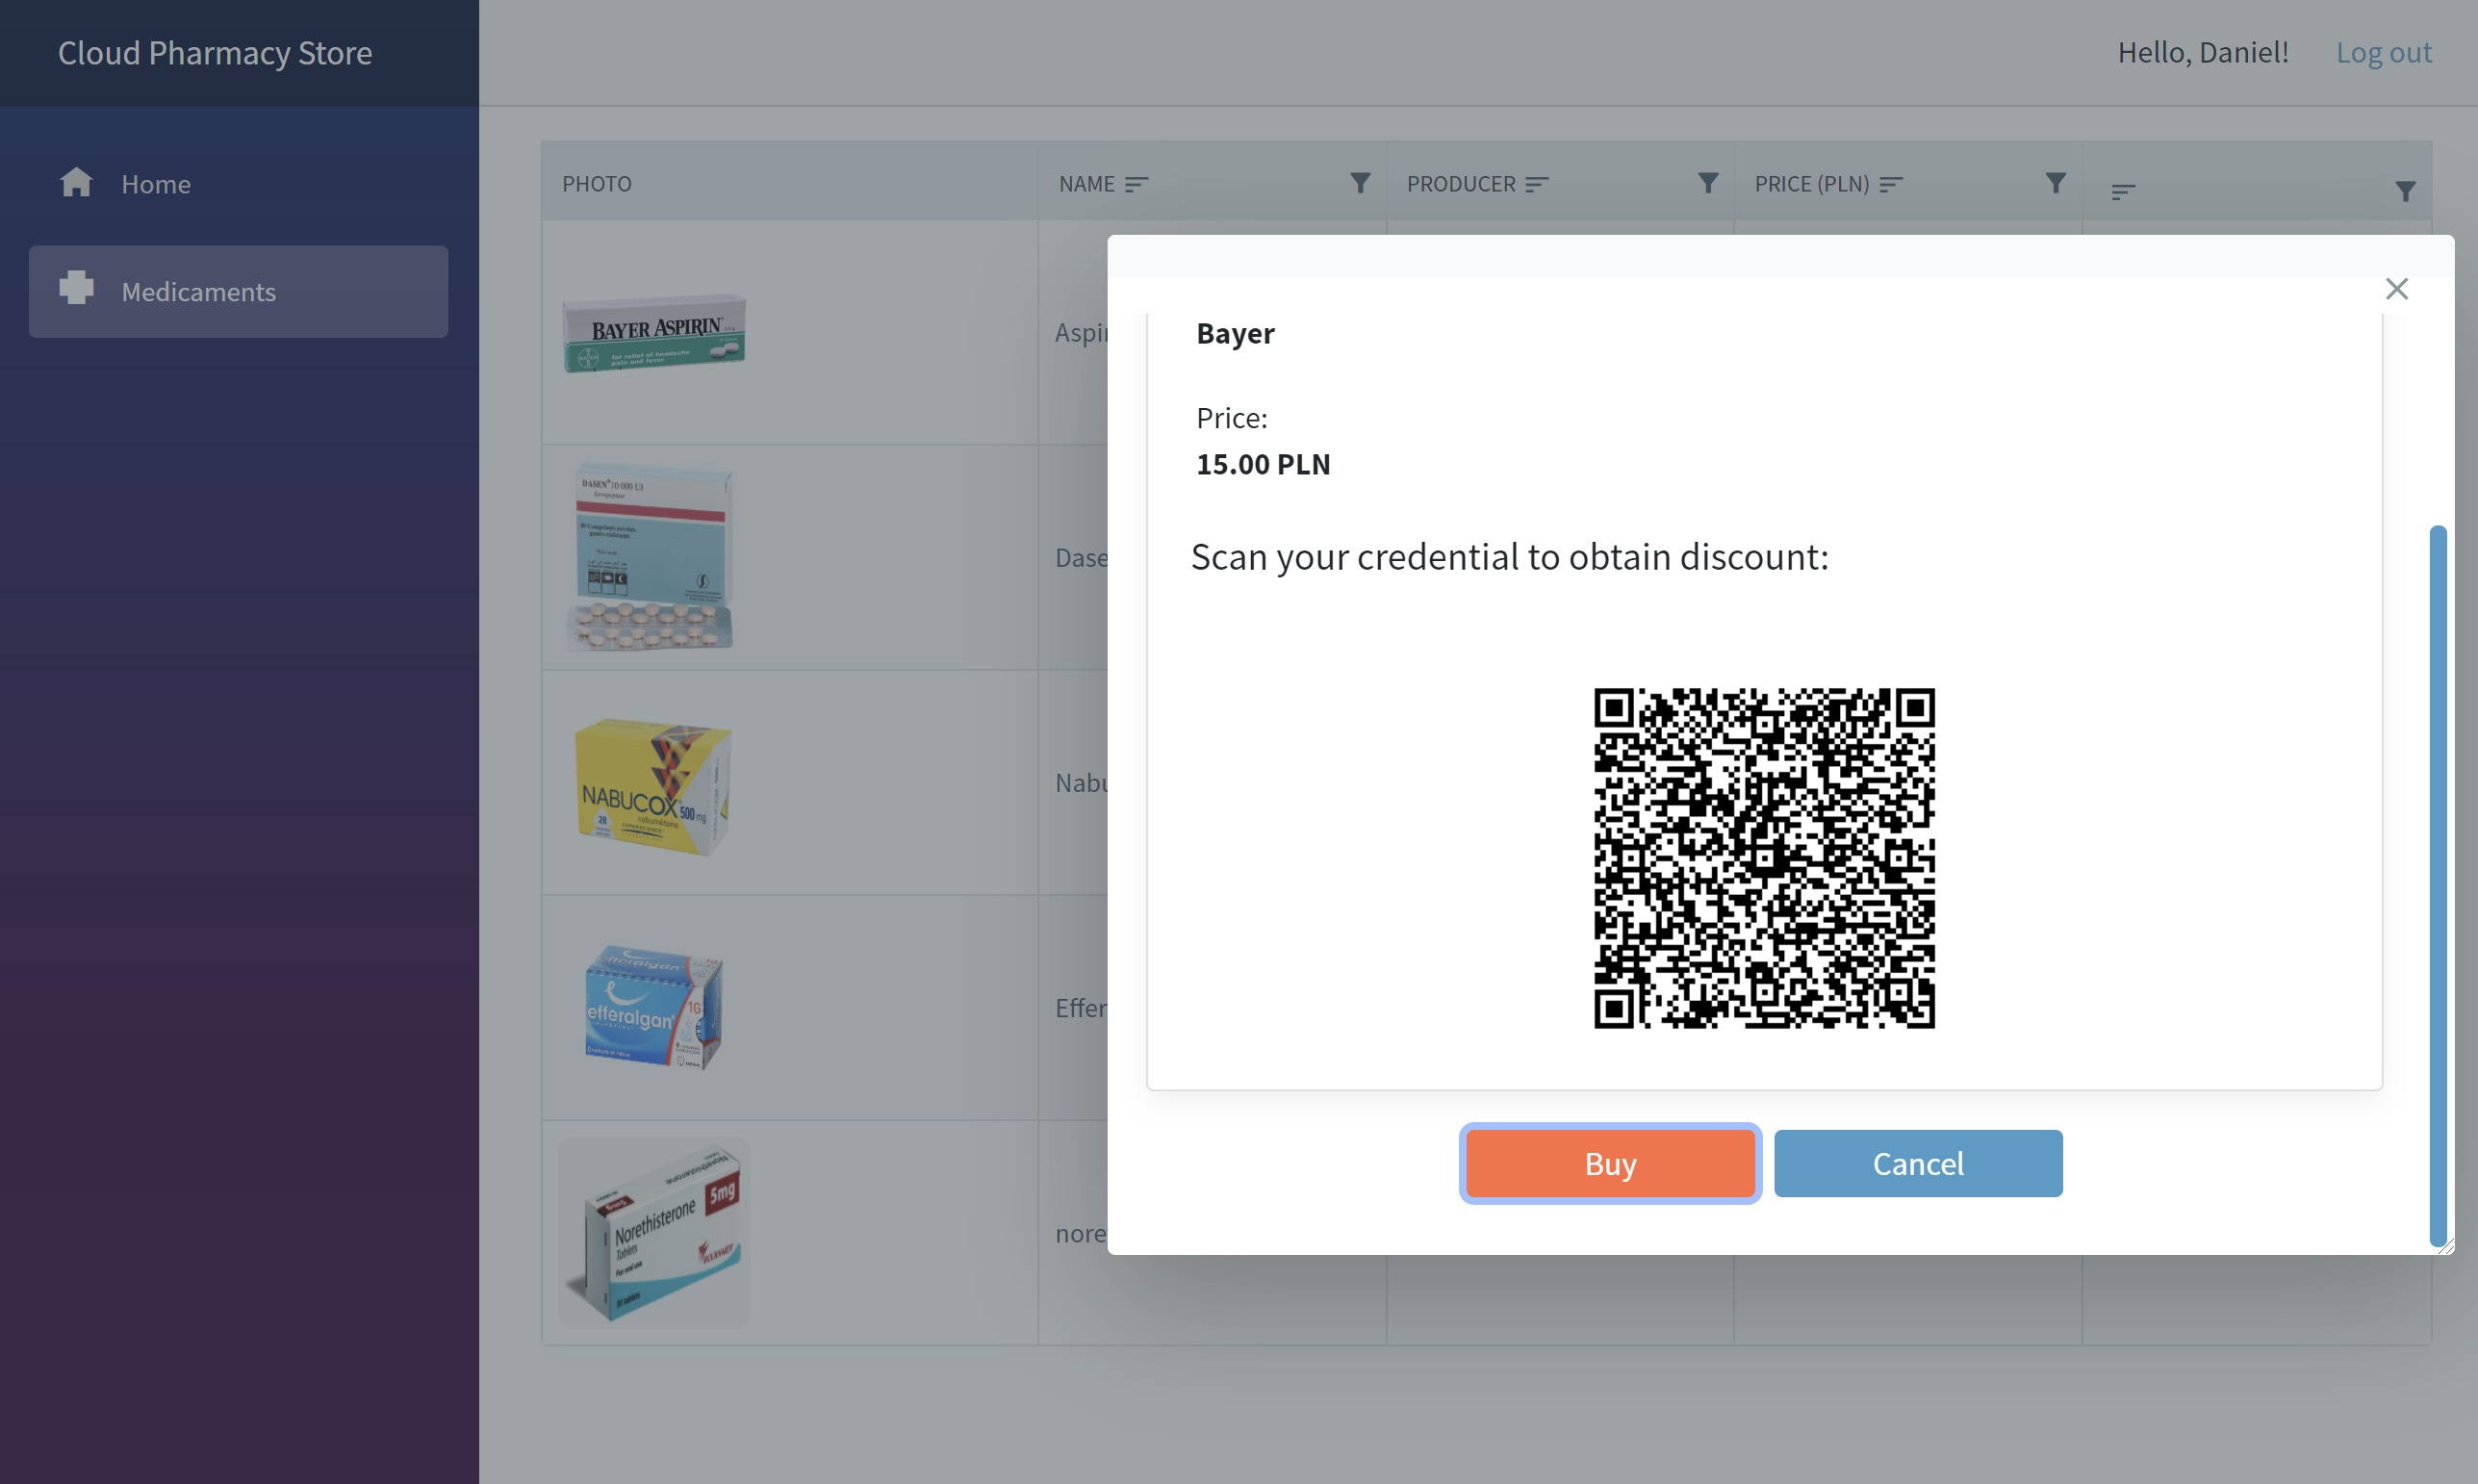2478x1484 pixels.
Task: Select Medicaments in sidebar menu
Action: click(x=198, y=292)
